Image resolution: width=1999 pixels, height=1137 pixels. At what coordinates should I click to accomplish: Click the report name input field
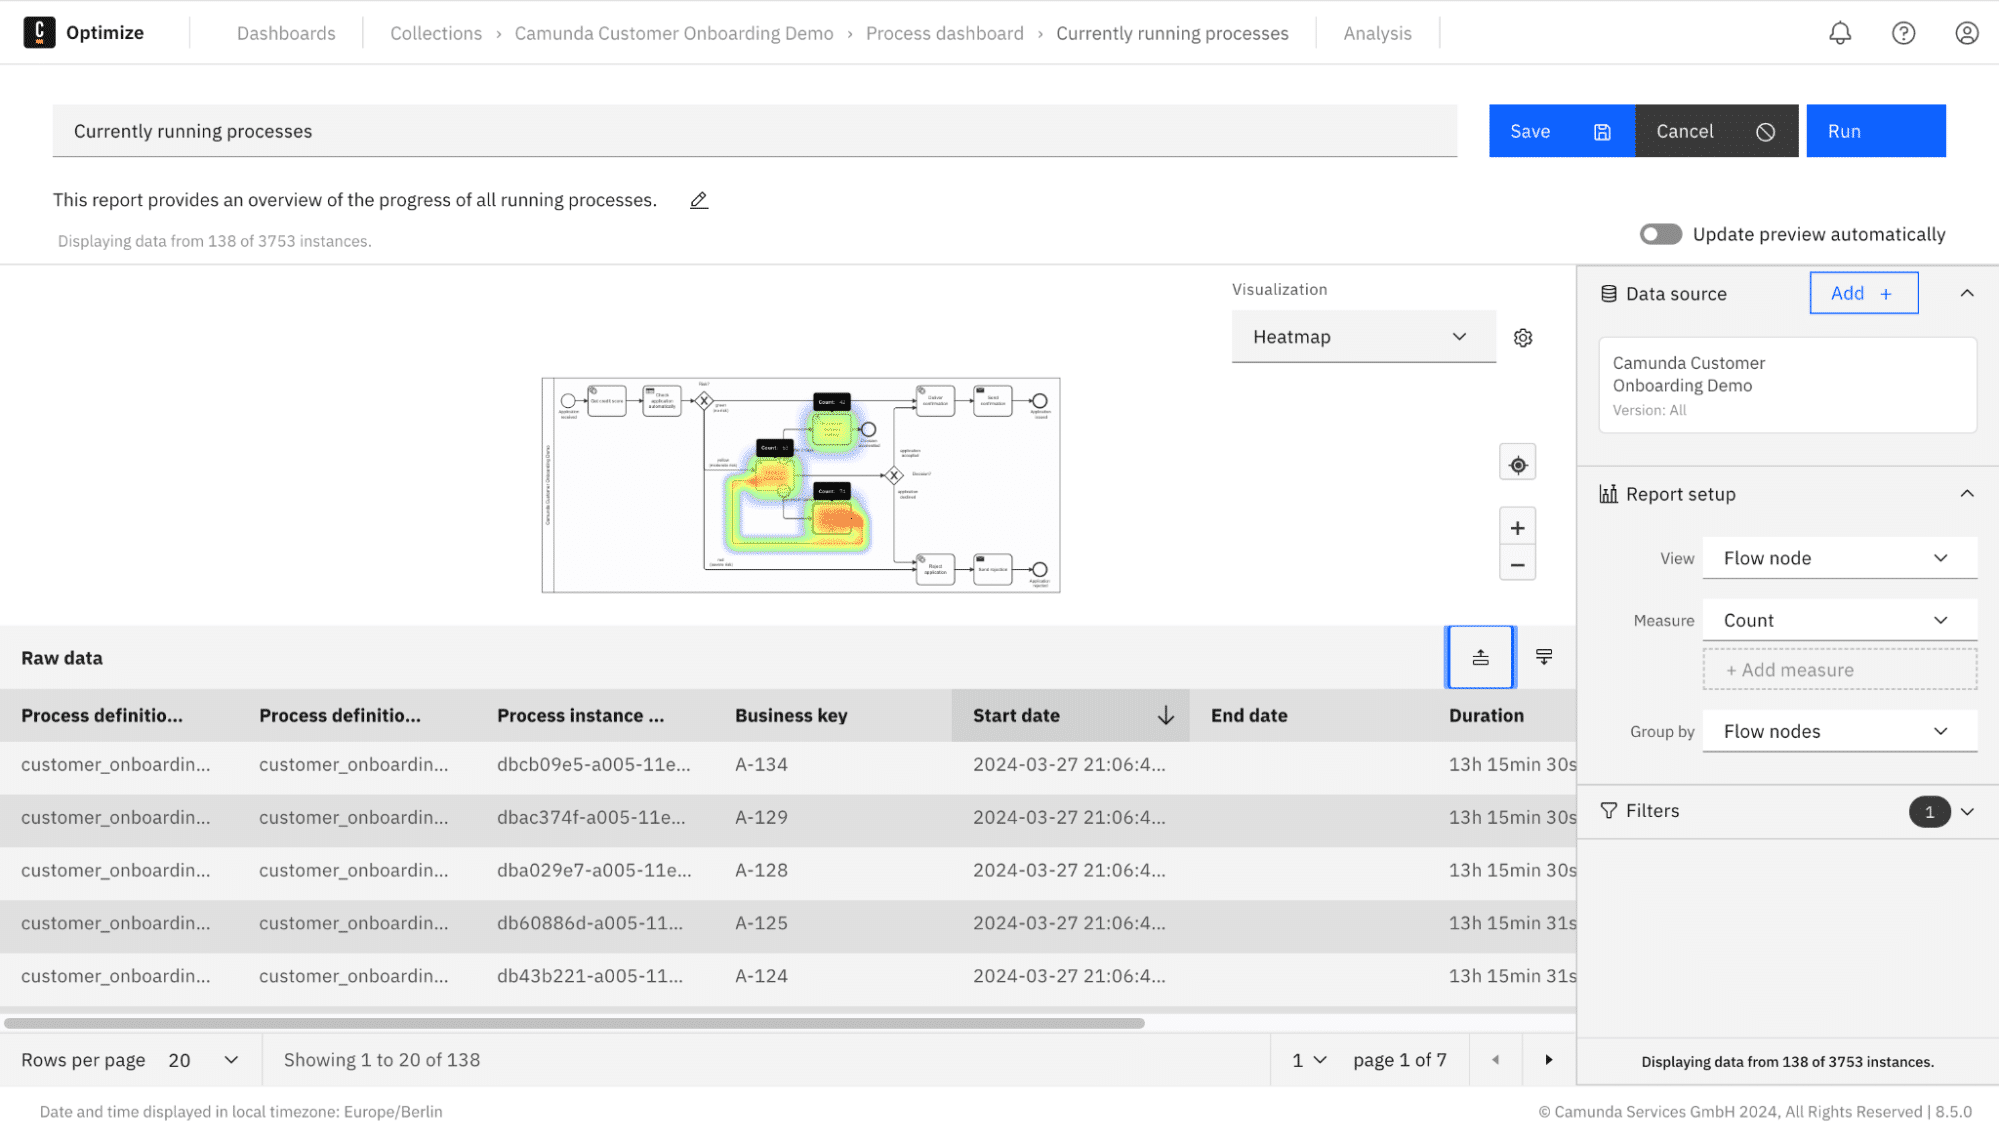(x=755, y=131)
